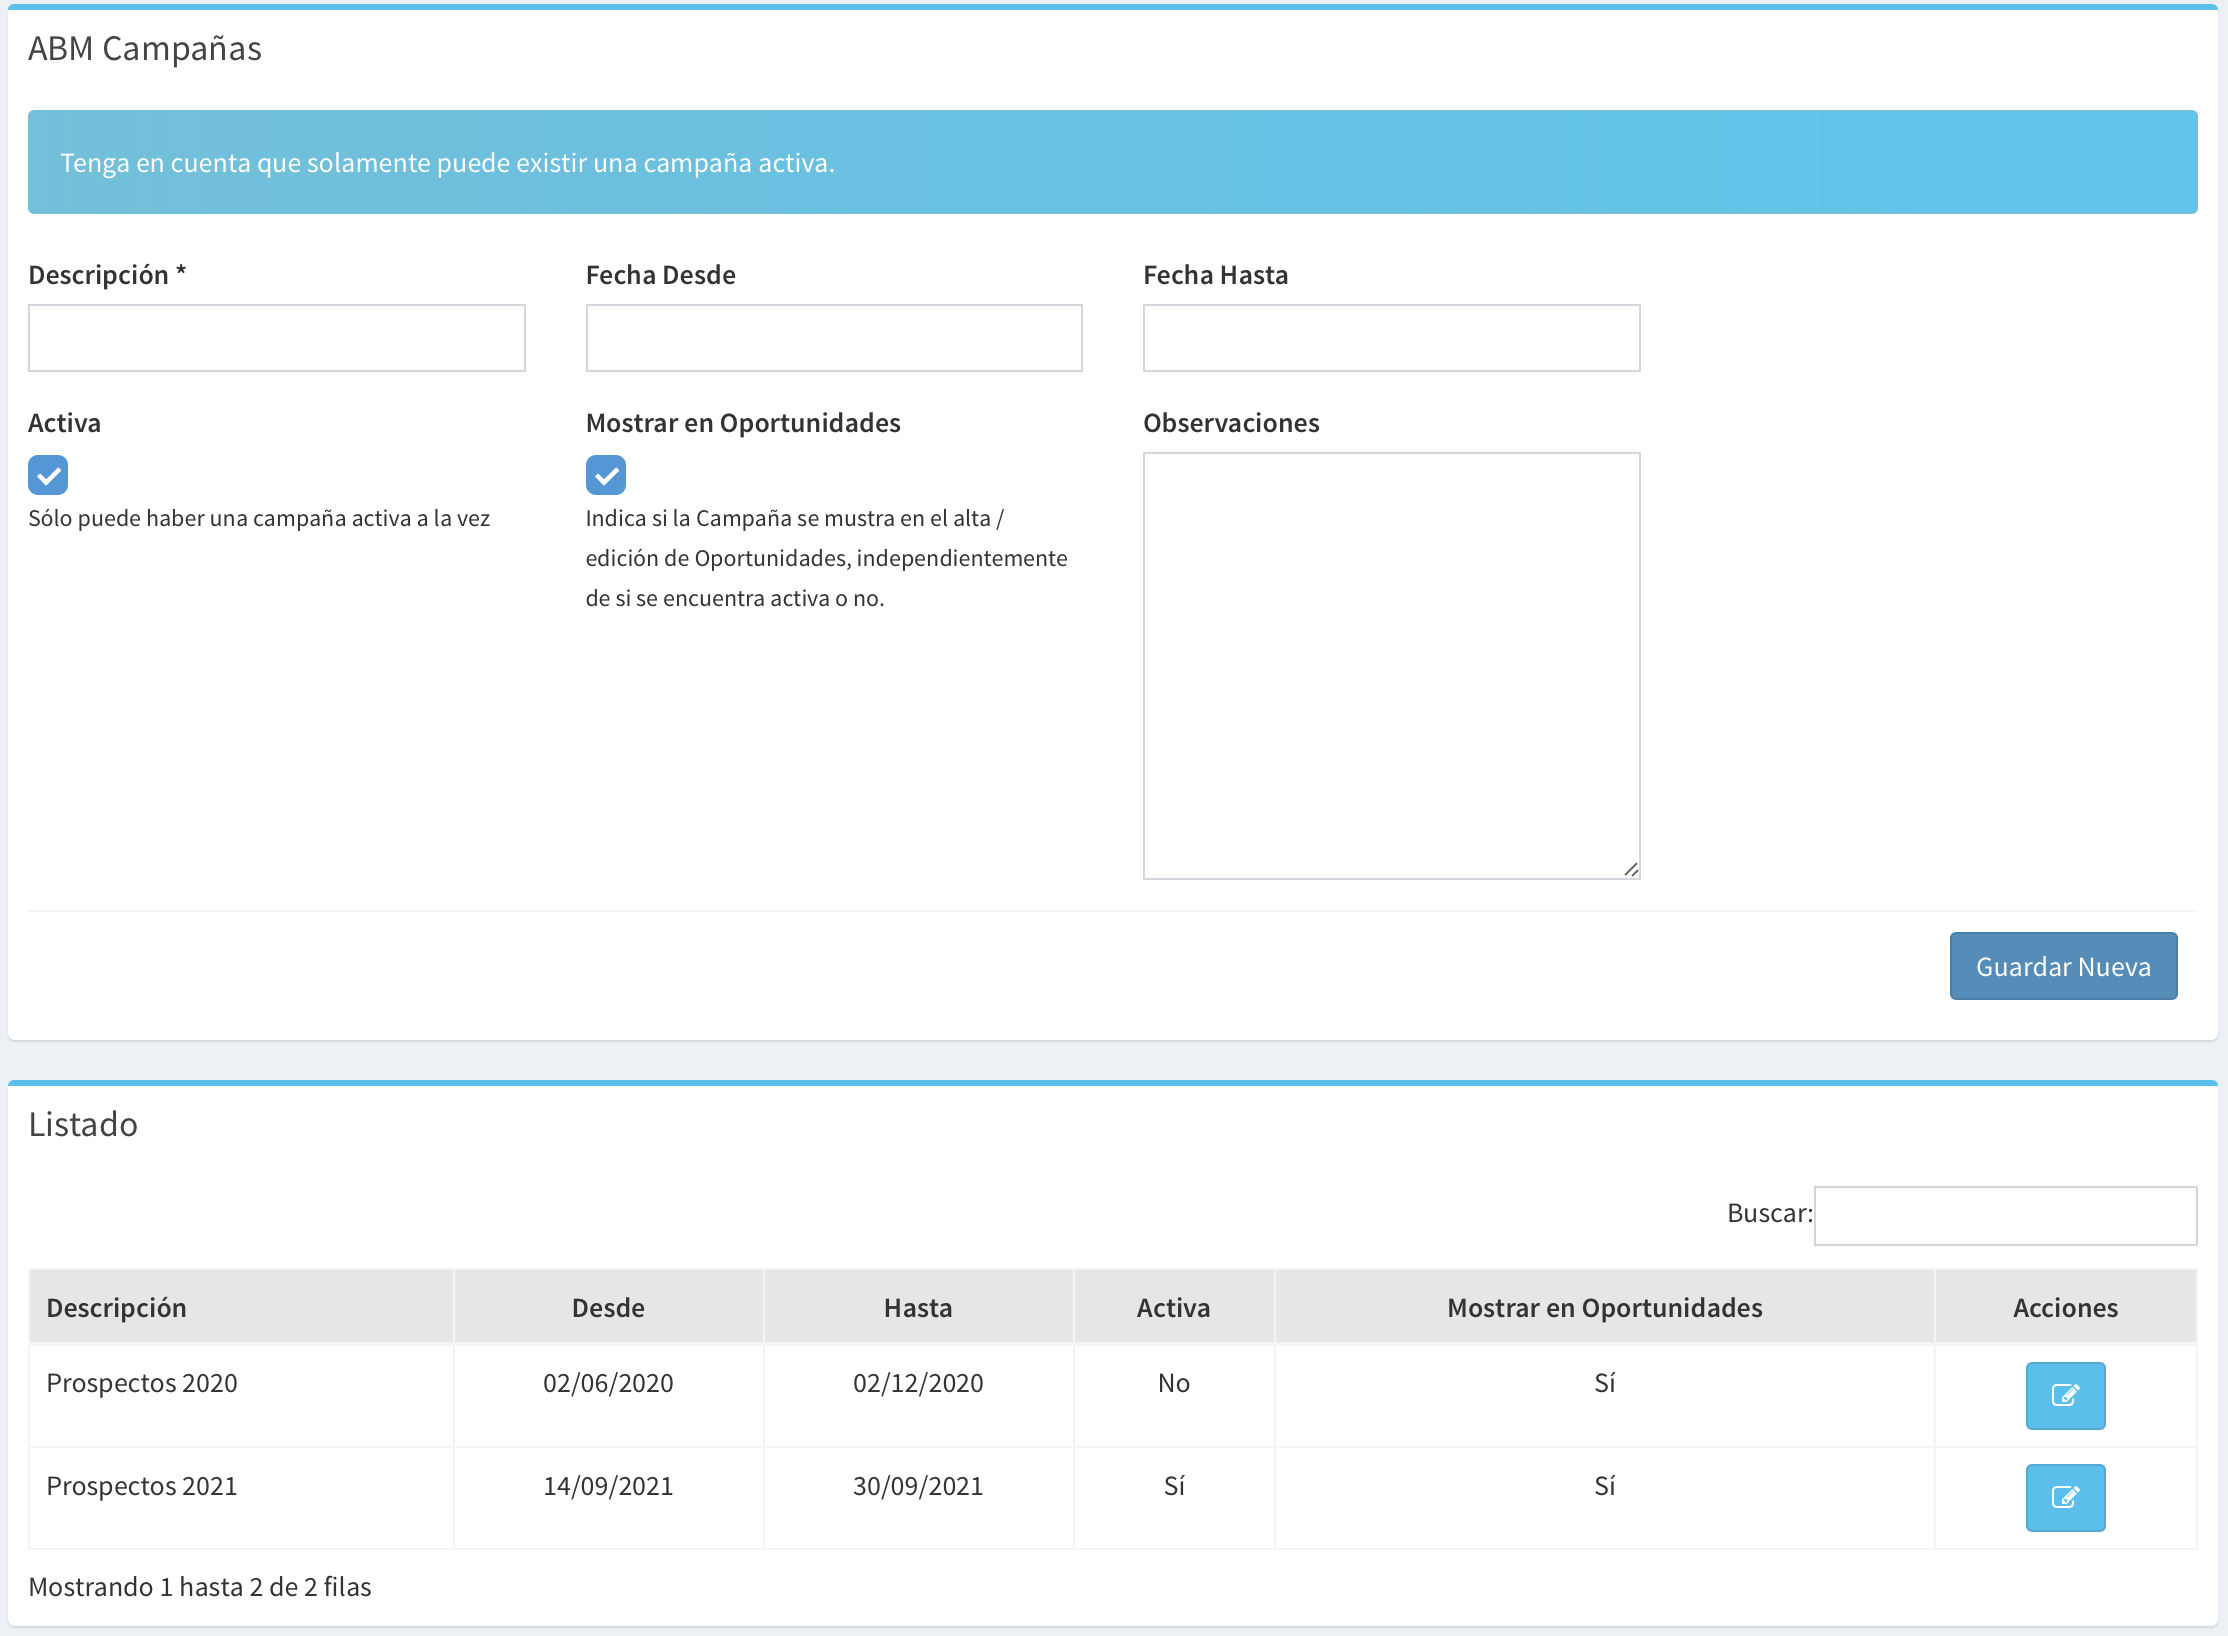The image size is (2228, 1636).
Task: Click the edit icon for Prospectos 2020
Action: (2065, 1395)
